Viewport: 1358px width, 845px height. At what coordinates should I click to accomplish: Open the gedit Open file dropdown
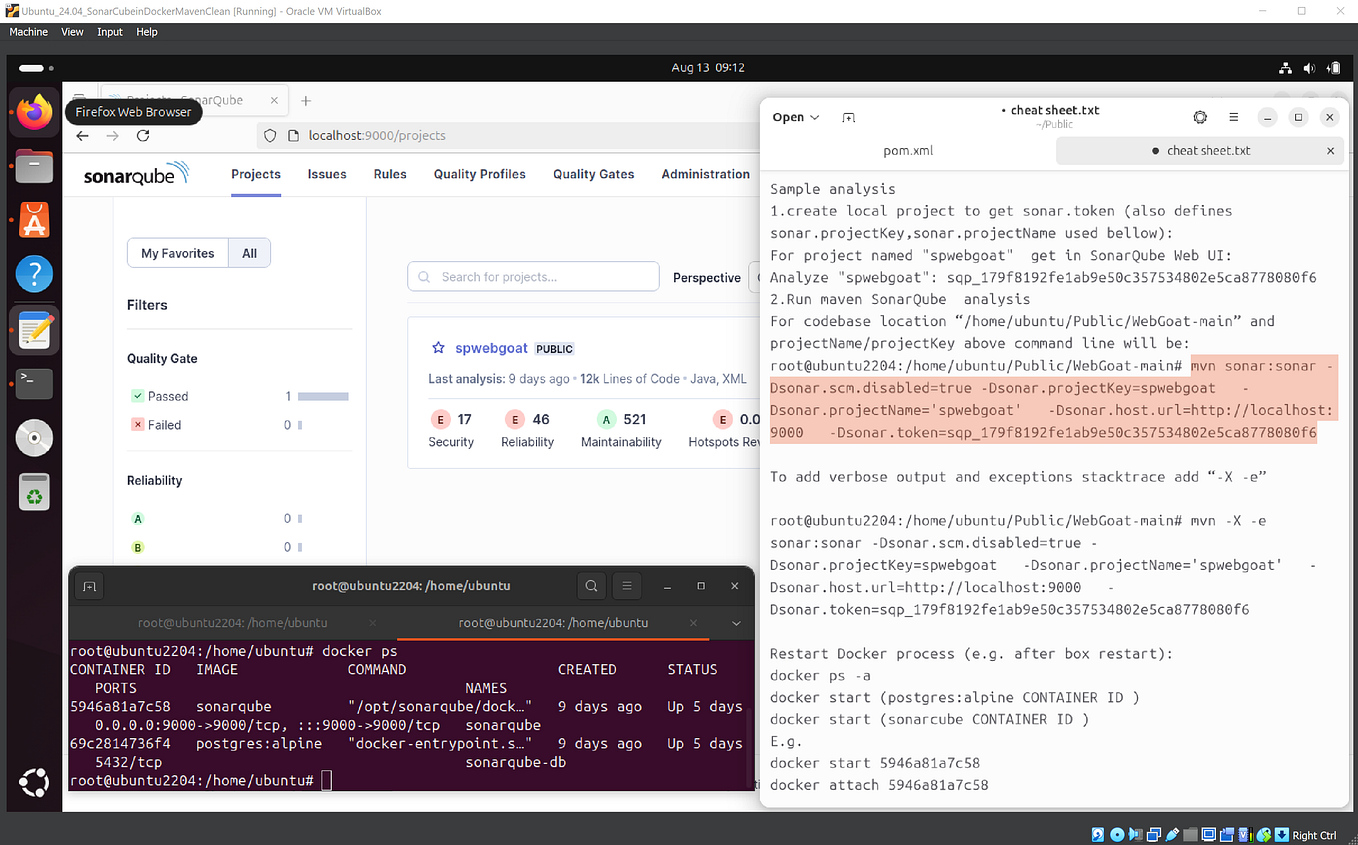(x=794, y=117)
